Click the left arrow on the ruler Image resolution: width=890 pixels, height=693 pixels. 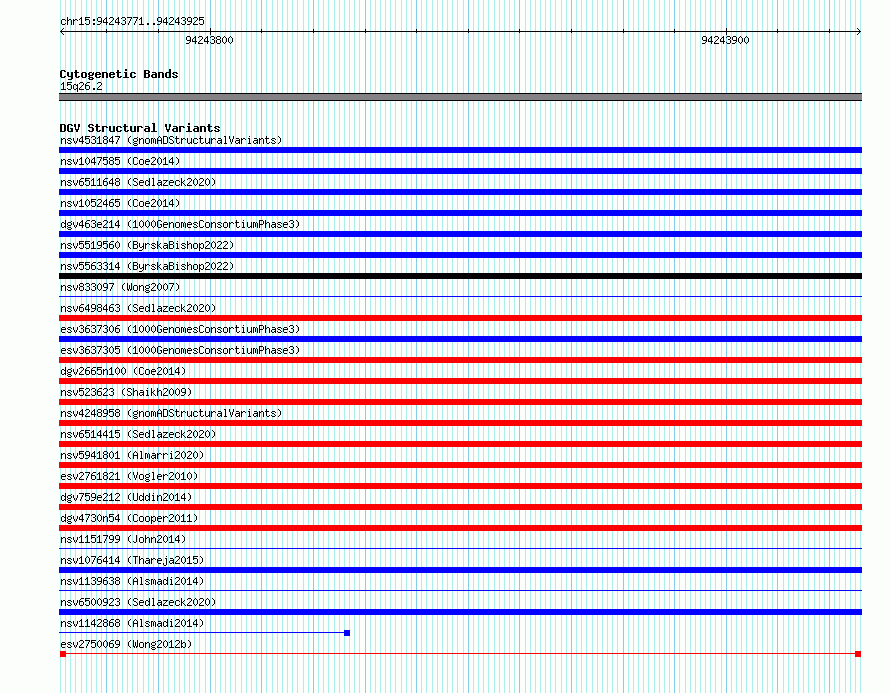click(x=62, y=32)
